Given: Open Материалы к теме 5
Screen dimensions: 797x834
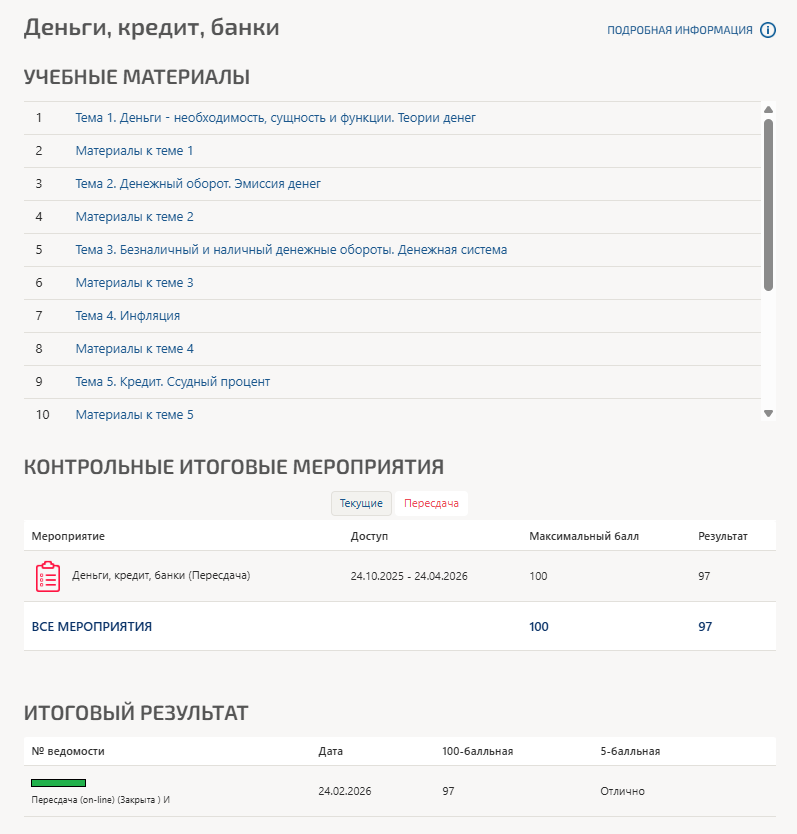Looking at the screenshot, I should tap(134, 415).
